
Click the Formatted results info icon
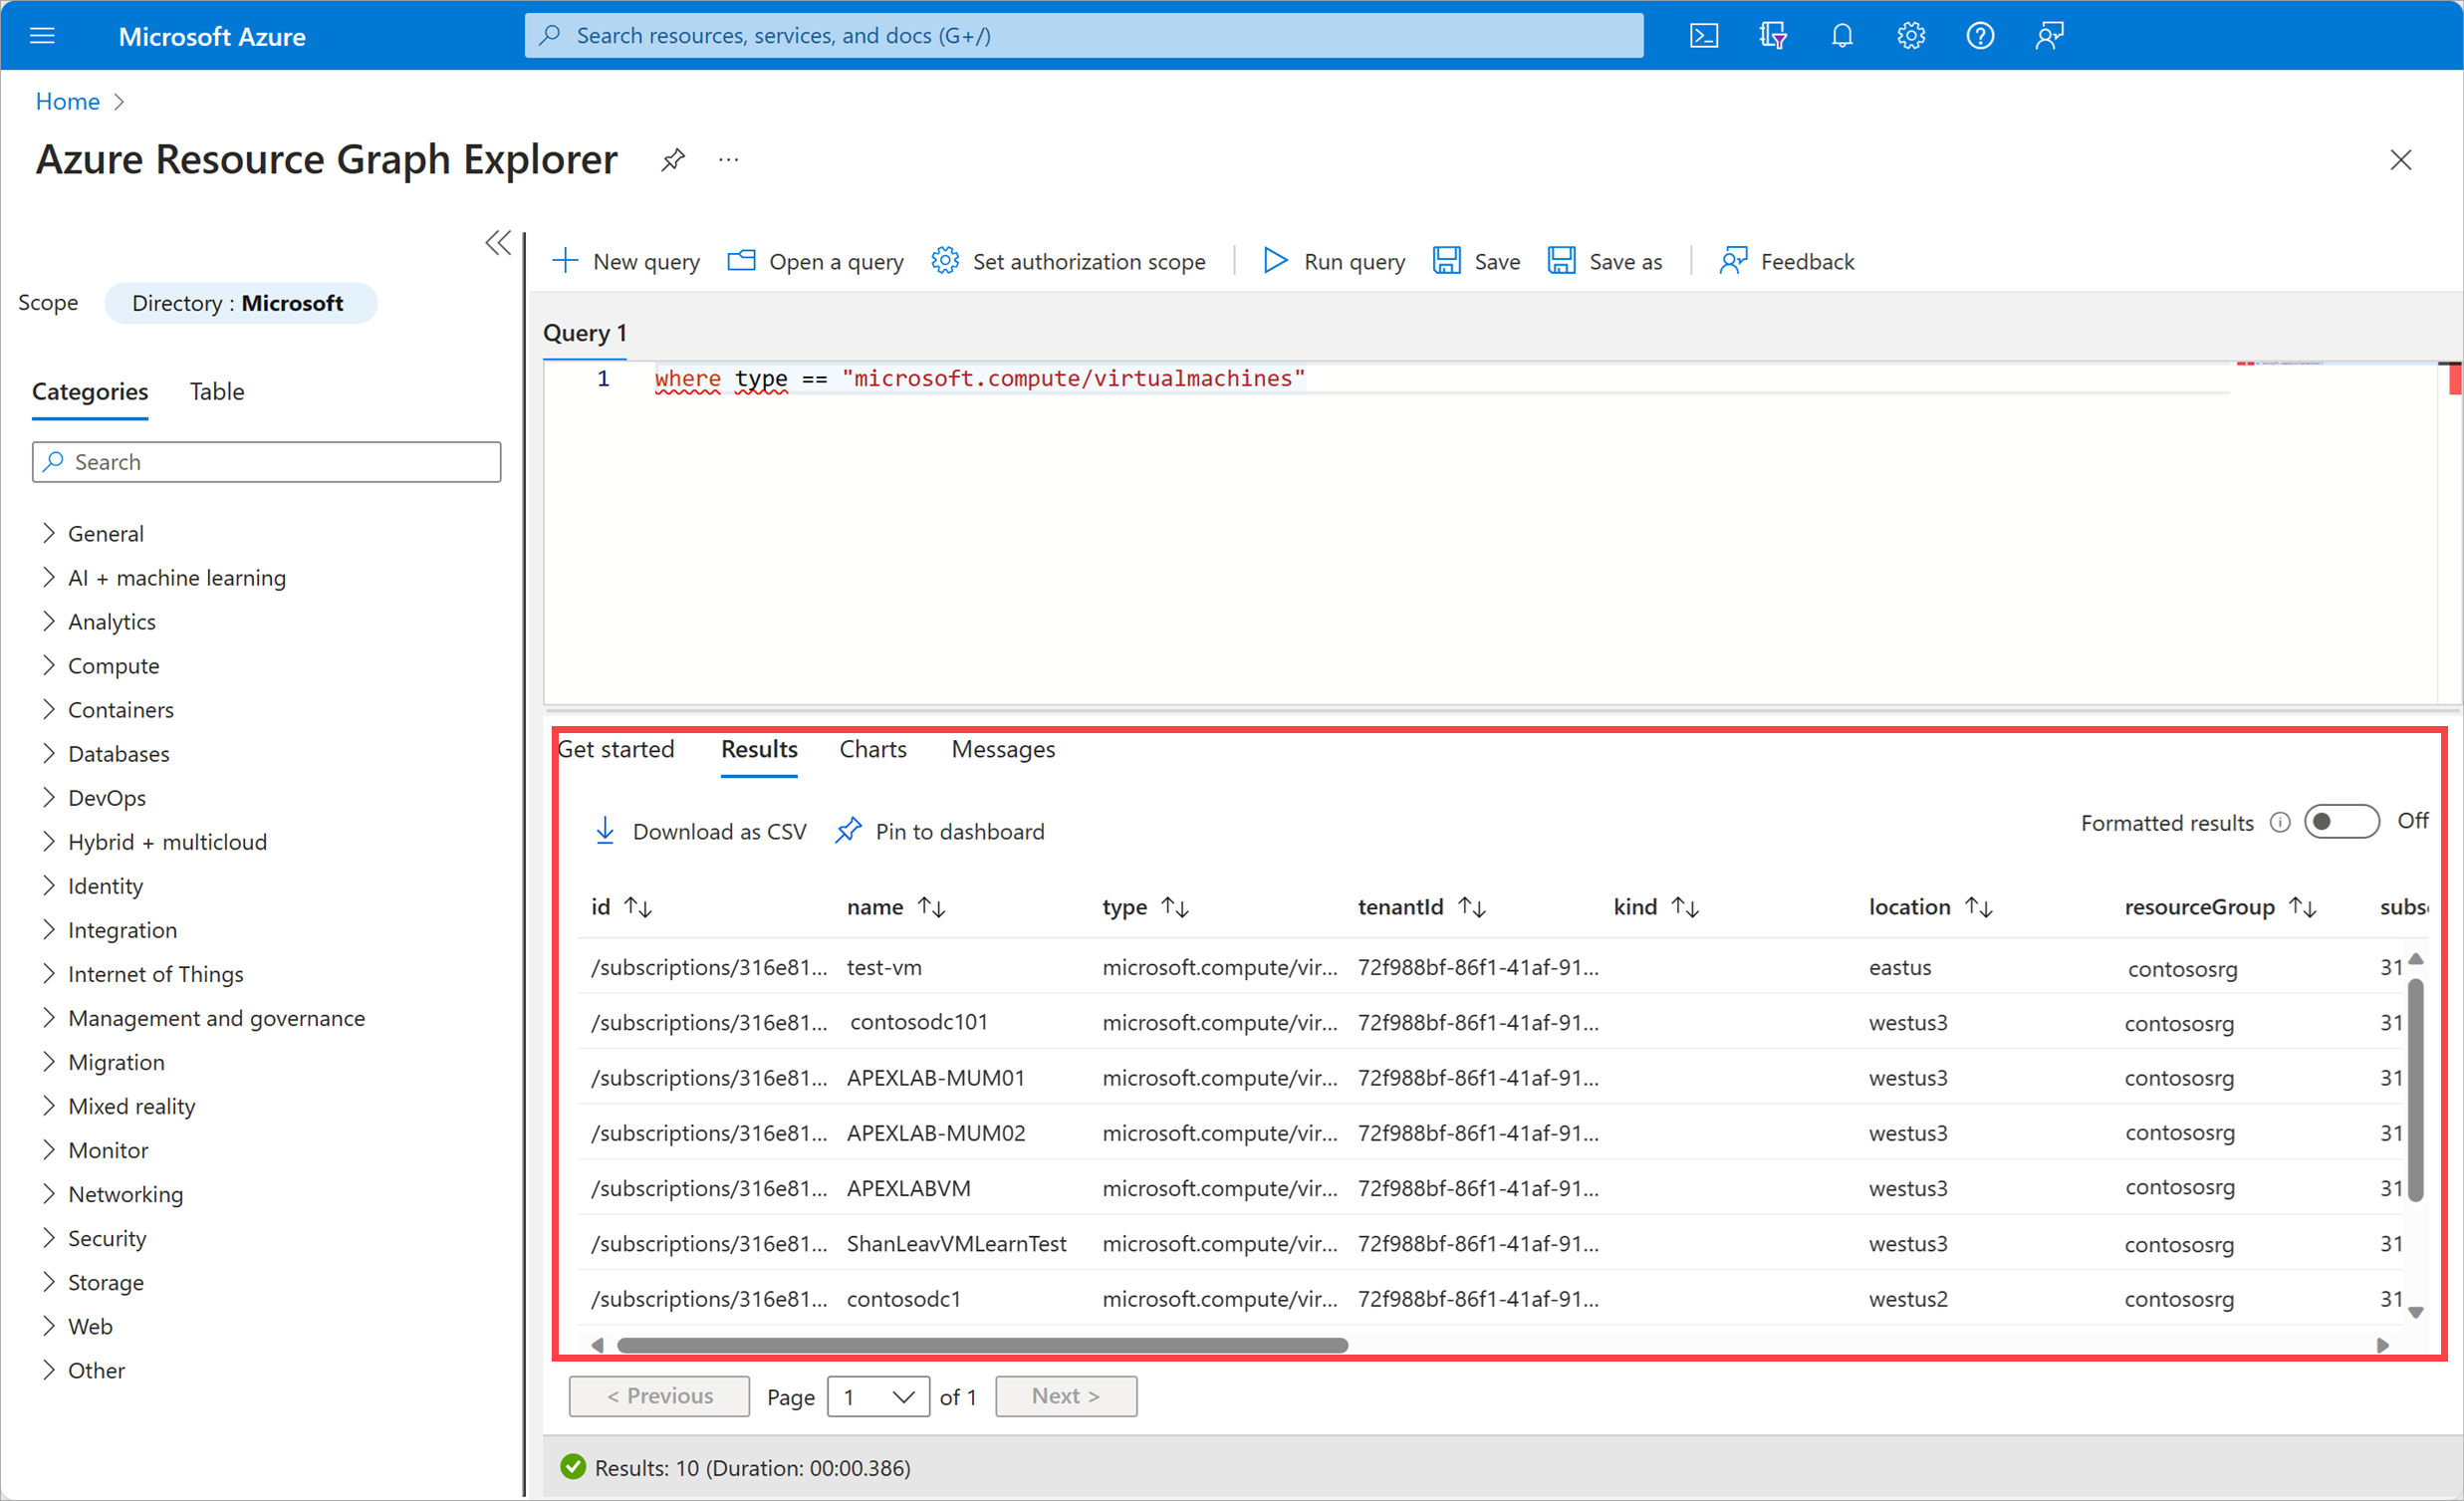click(2279, 823)
